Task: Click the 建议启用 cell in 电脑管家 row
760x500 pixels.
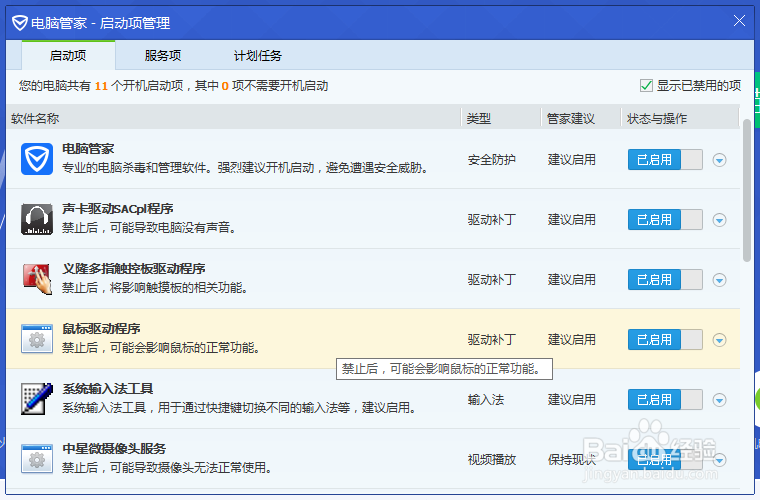Action: (x=571, y=160)
